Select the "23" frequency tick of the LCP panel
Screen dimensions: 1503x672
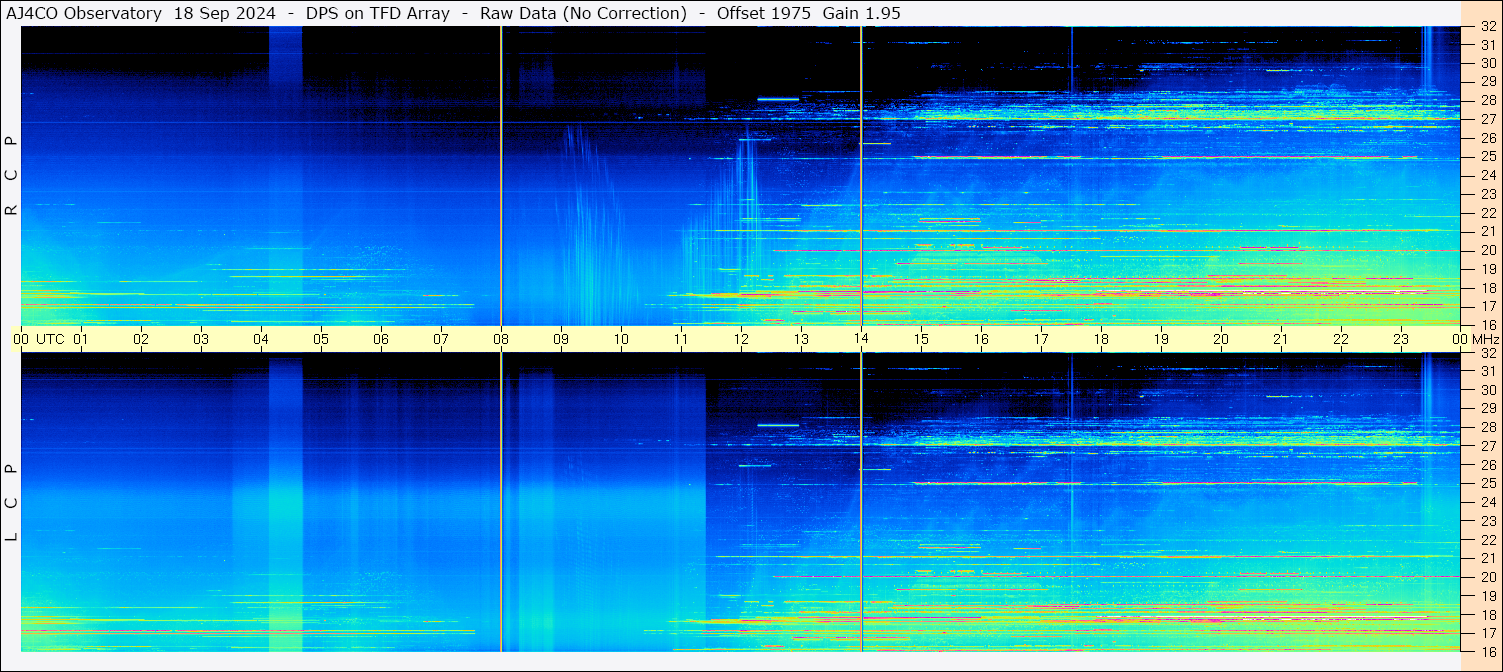[1488, 521]
